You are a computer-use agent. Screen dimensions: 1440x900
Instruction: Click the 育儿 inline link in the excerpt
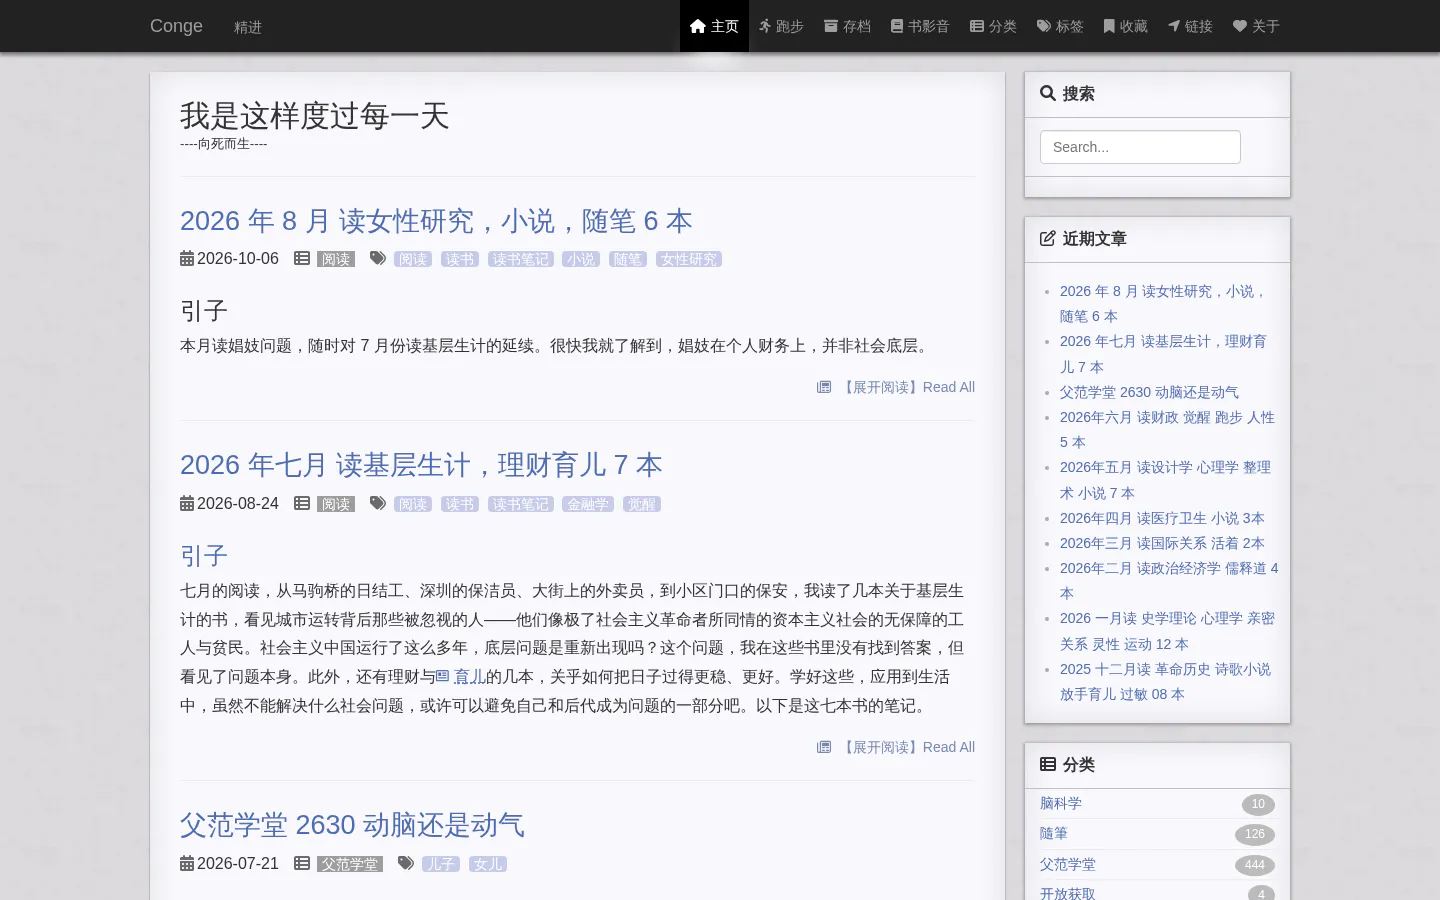461,677
